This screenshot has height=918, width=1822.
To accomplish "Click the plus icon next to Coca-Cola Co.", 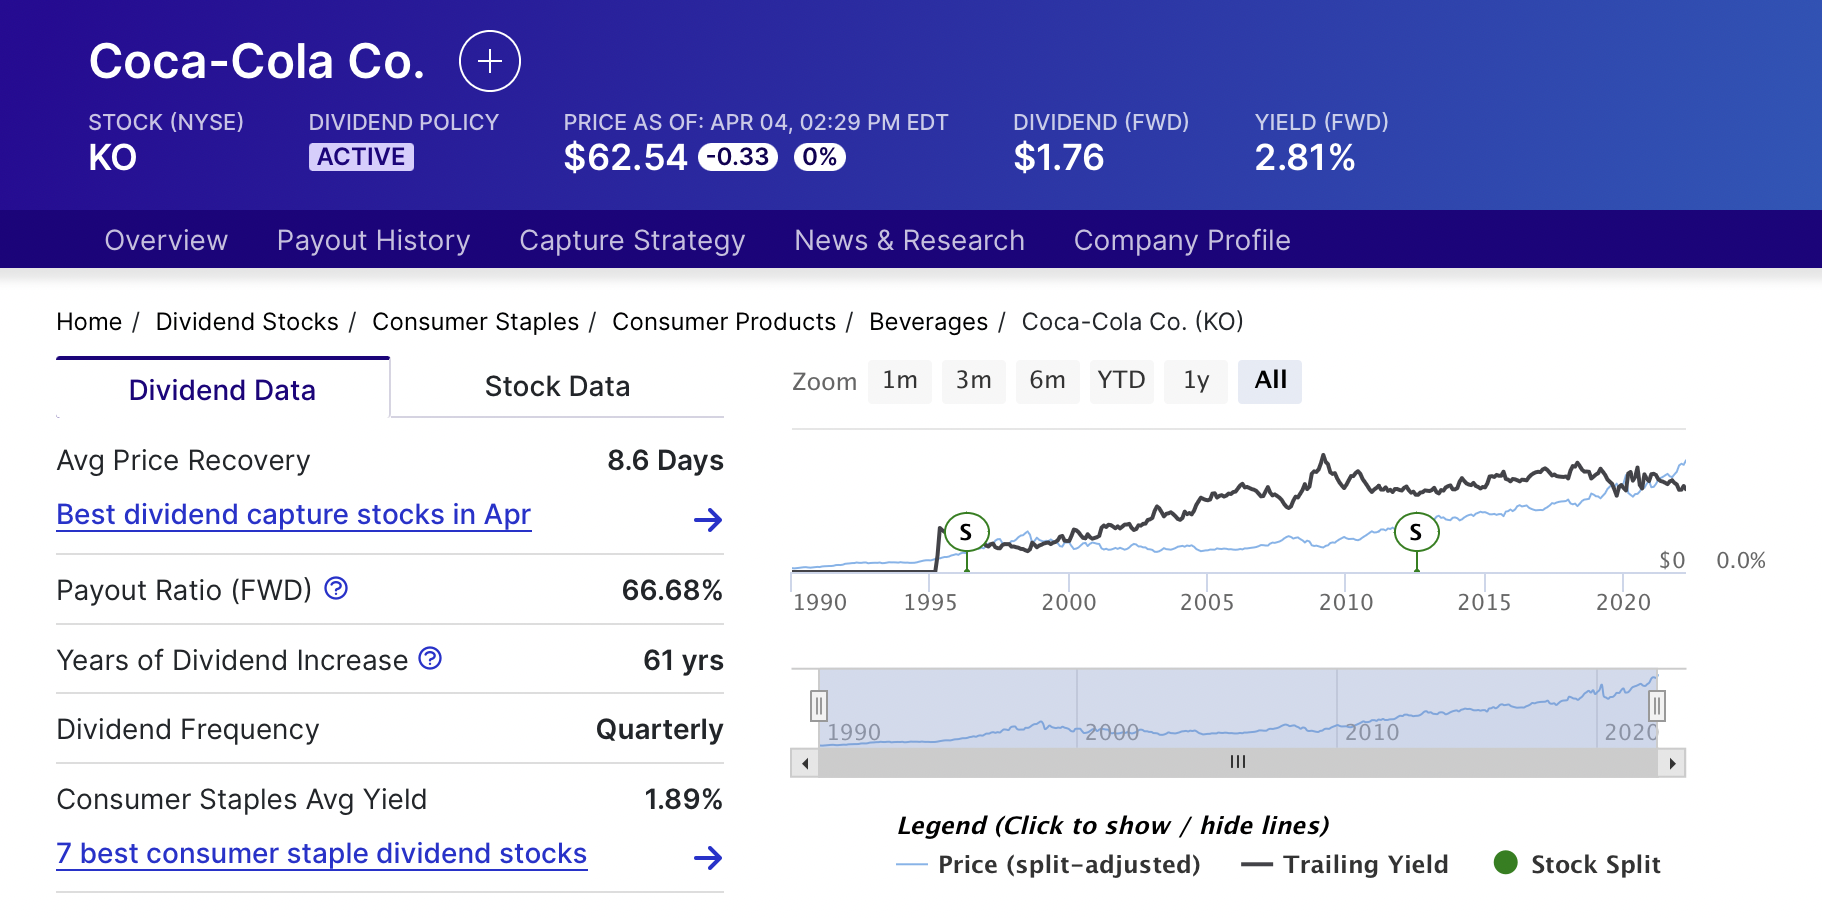I will point(489,61).
